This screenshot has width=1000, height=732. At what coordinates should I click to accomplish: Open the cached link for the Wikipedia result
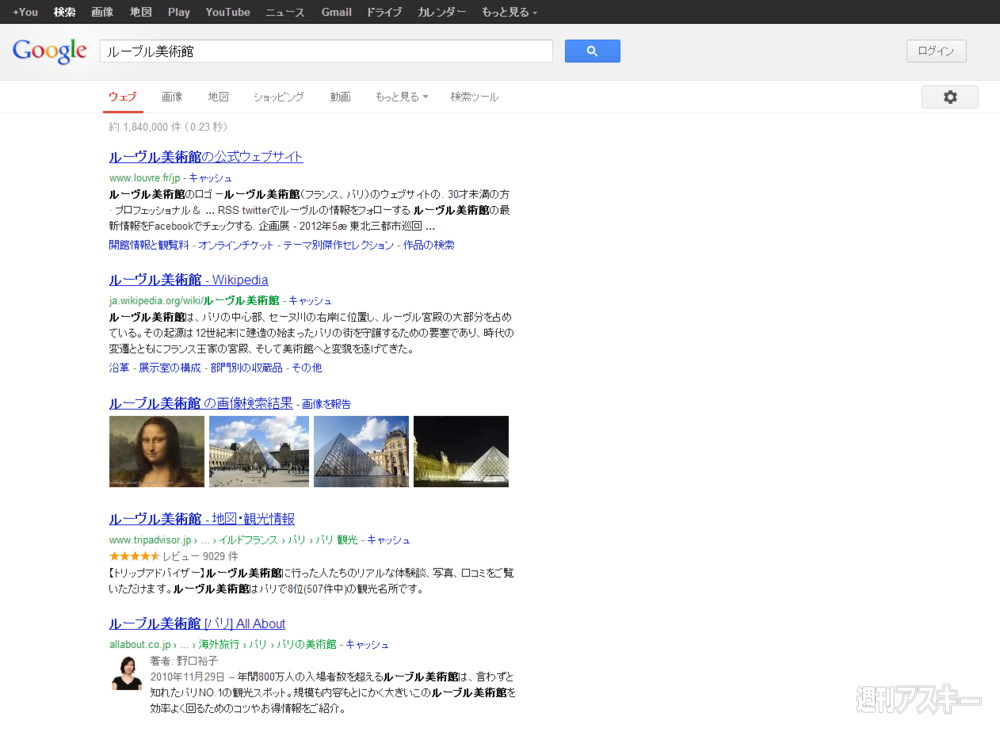pos(310,300)
